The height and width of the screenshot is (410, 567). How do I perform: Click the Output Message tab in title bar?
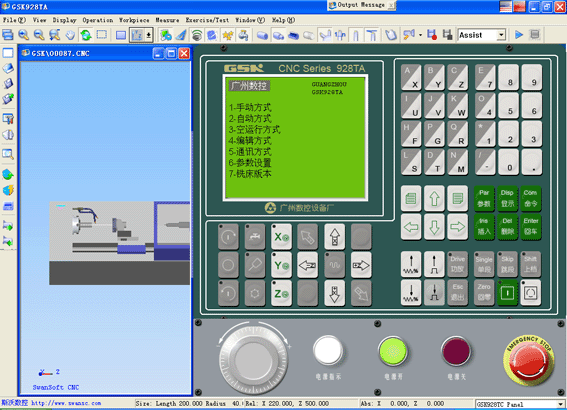[x=361, y=5]
